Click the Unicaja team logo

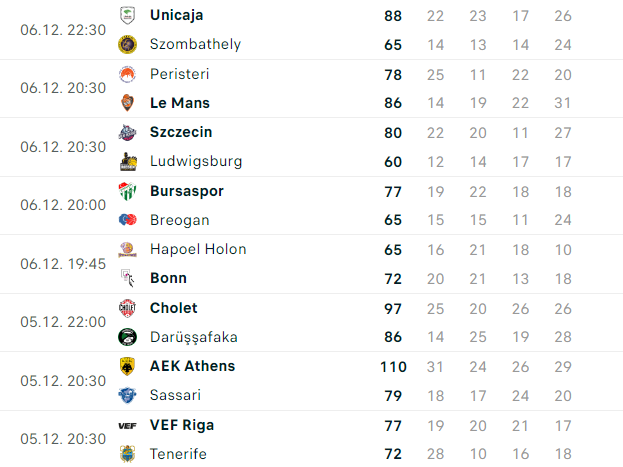[x=128, y=16]
